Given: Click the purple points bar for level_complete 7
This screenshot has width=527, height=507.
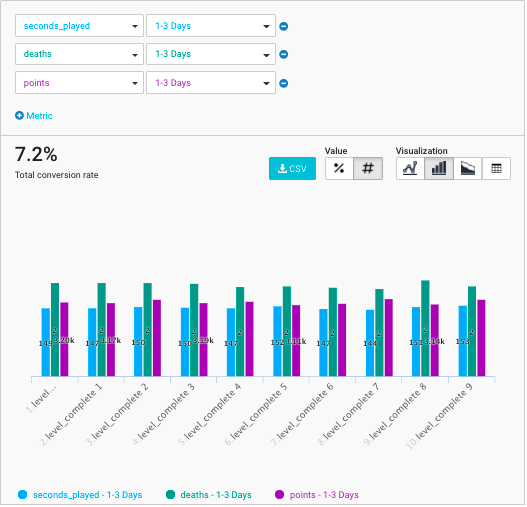Looking at the screenshot, I should (x=390, y=339).
